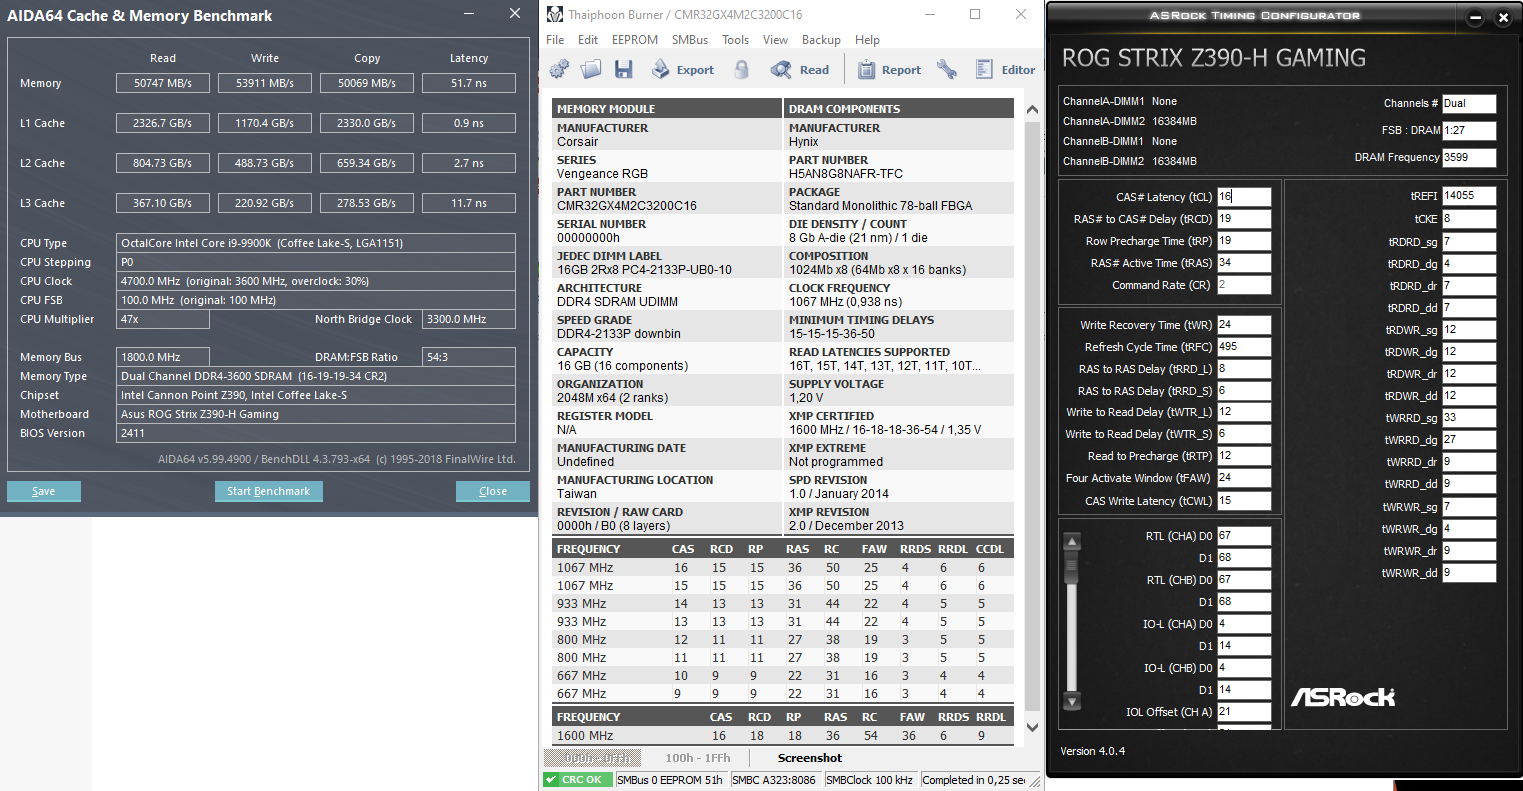Click the RAS# to CAS# Delay (tRCD) field

1244,219
